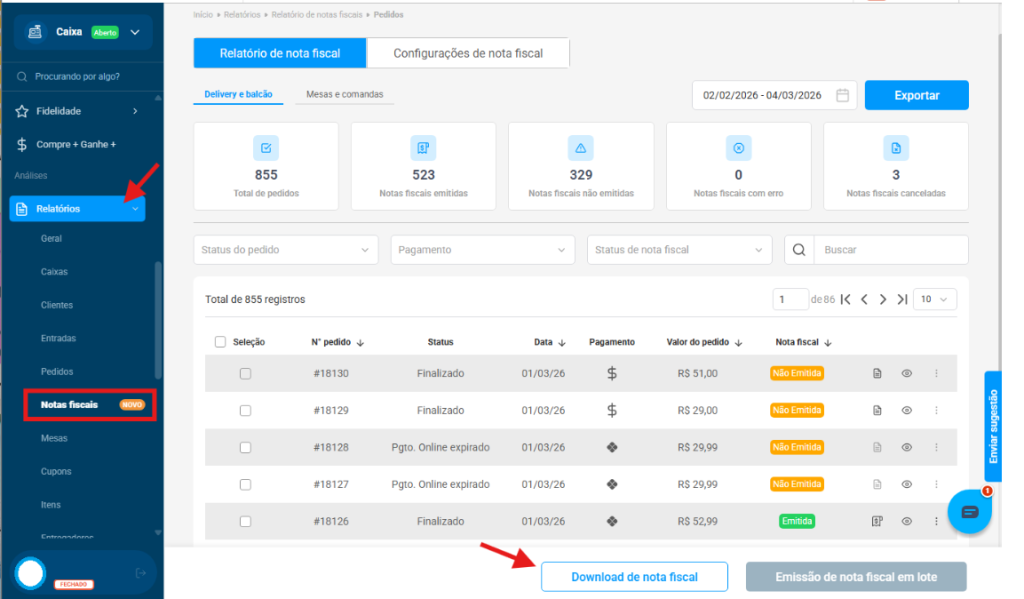Check the box for order #18130
Image resolution: width=1024 pixels, height=599 pixels.
(x=245, y=374)
